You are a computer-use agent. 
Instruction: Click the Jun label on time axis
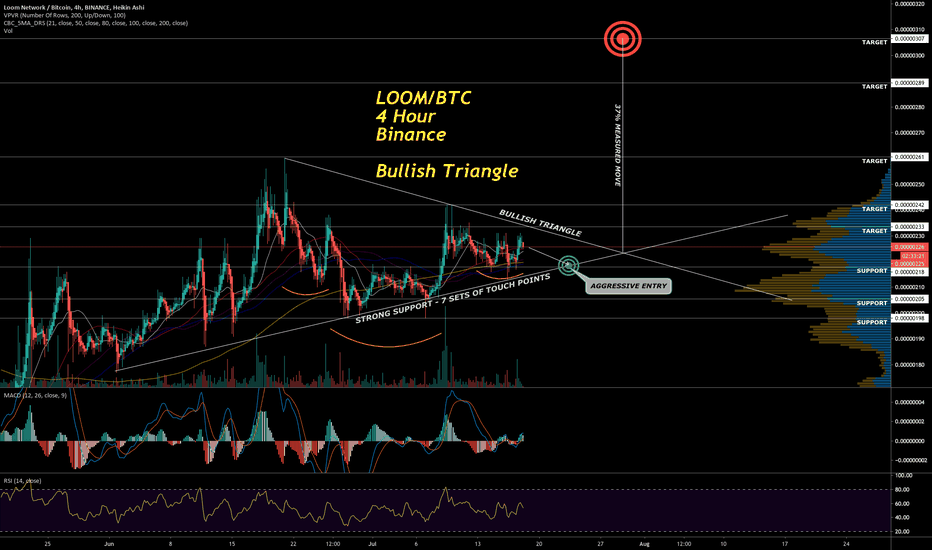(108, 543)
